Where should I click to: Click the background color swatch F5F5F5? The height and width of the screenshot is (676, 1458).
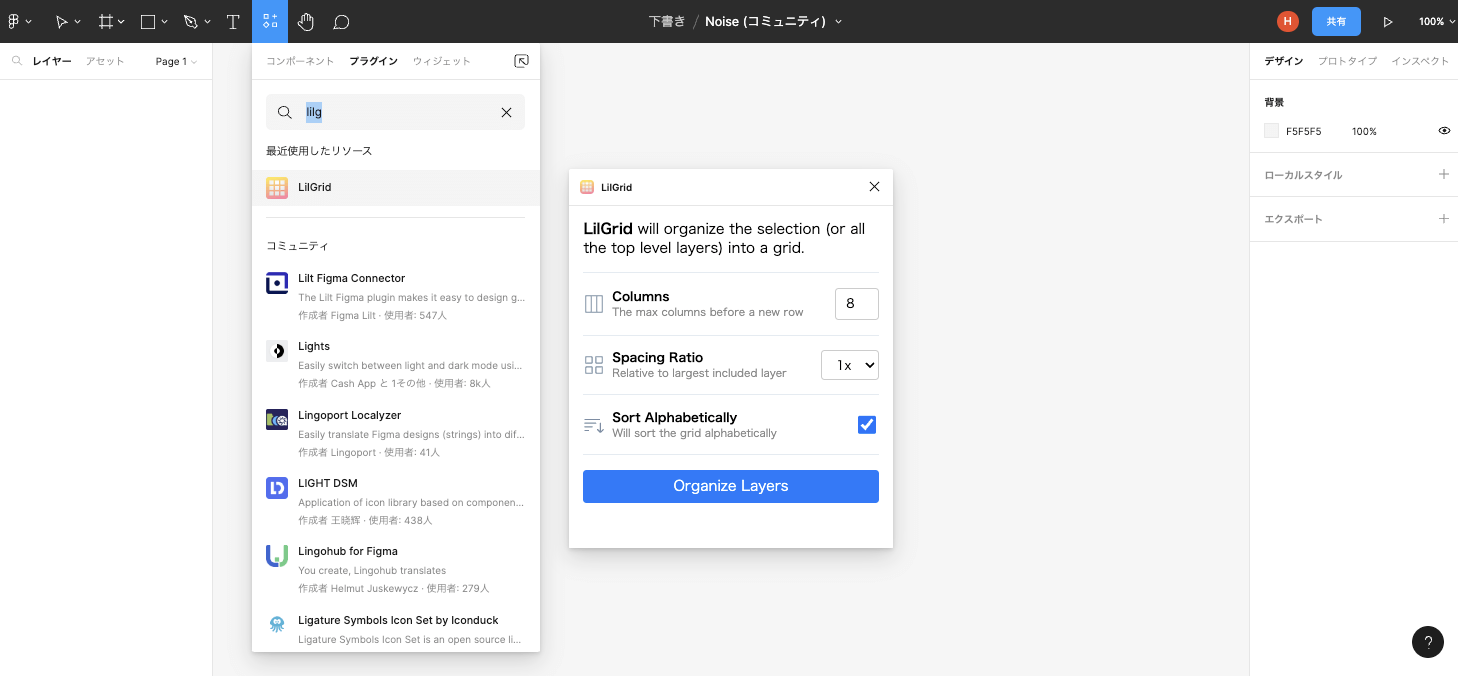[1272, 131]
